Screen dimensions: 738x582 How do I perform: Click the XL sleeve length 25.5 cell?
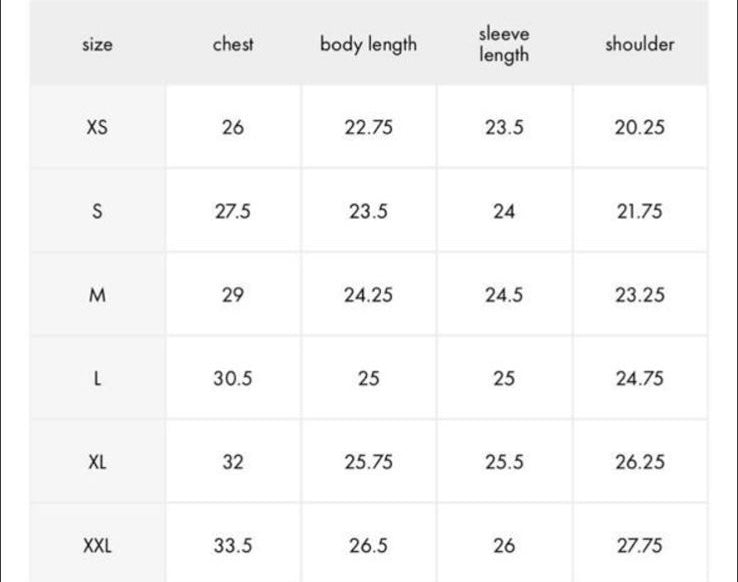coord(504,462)
